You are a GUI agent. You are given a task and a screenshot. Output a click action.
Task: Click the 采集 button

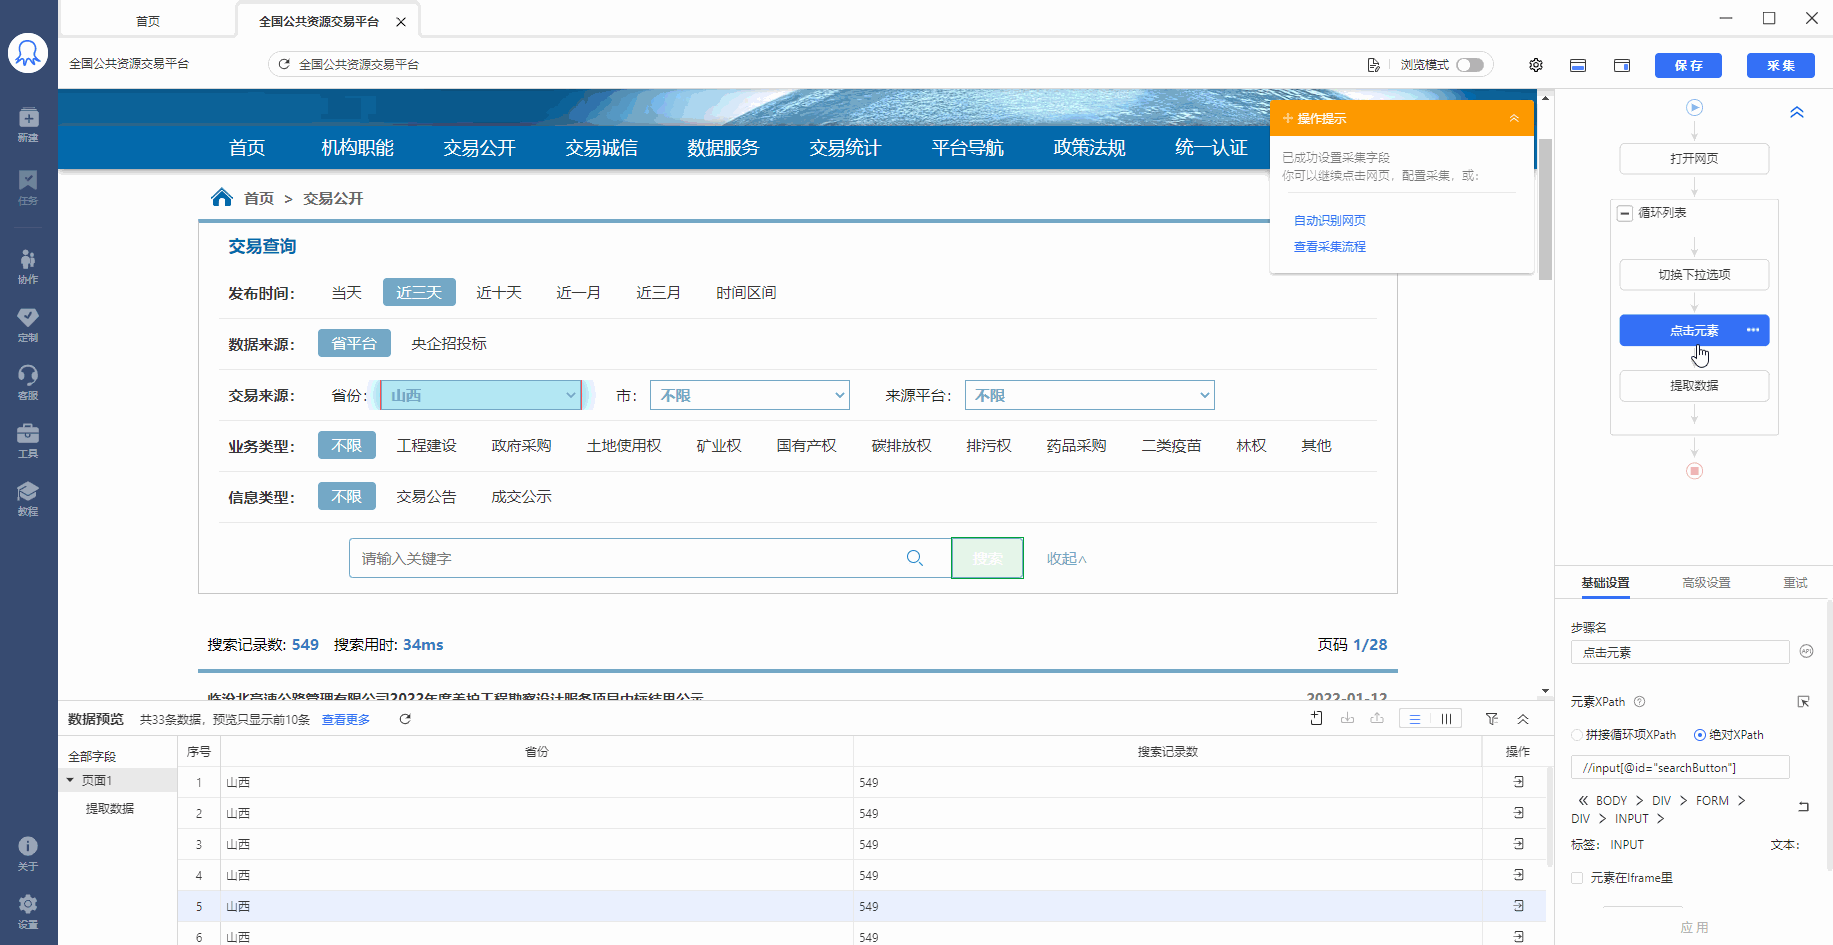pos(1781,65)
